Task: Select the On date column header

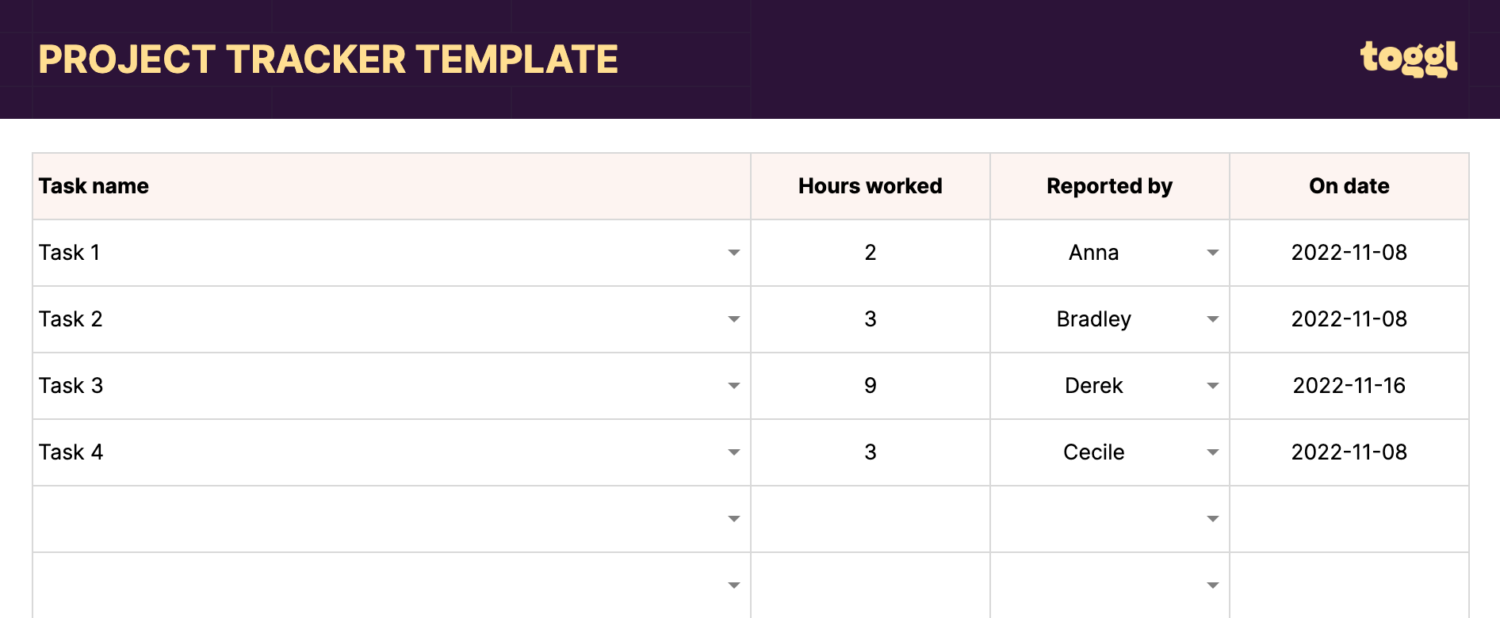Action: [x=1349, y=186]
